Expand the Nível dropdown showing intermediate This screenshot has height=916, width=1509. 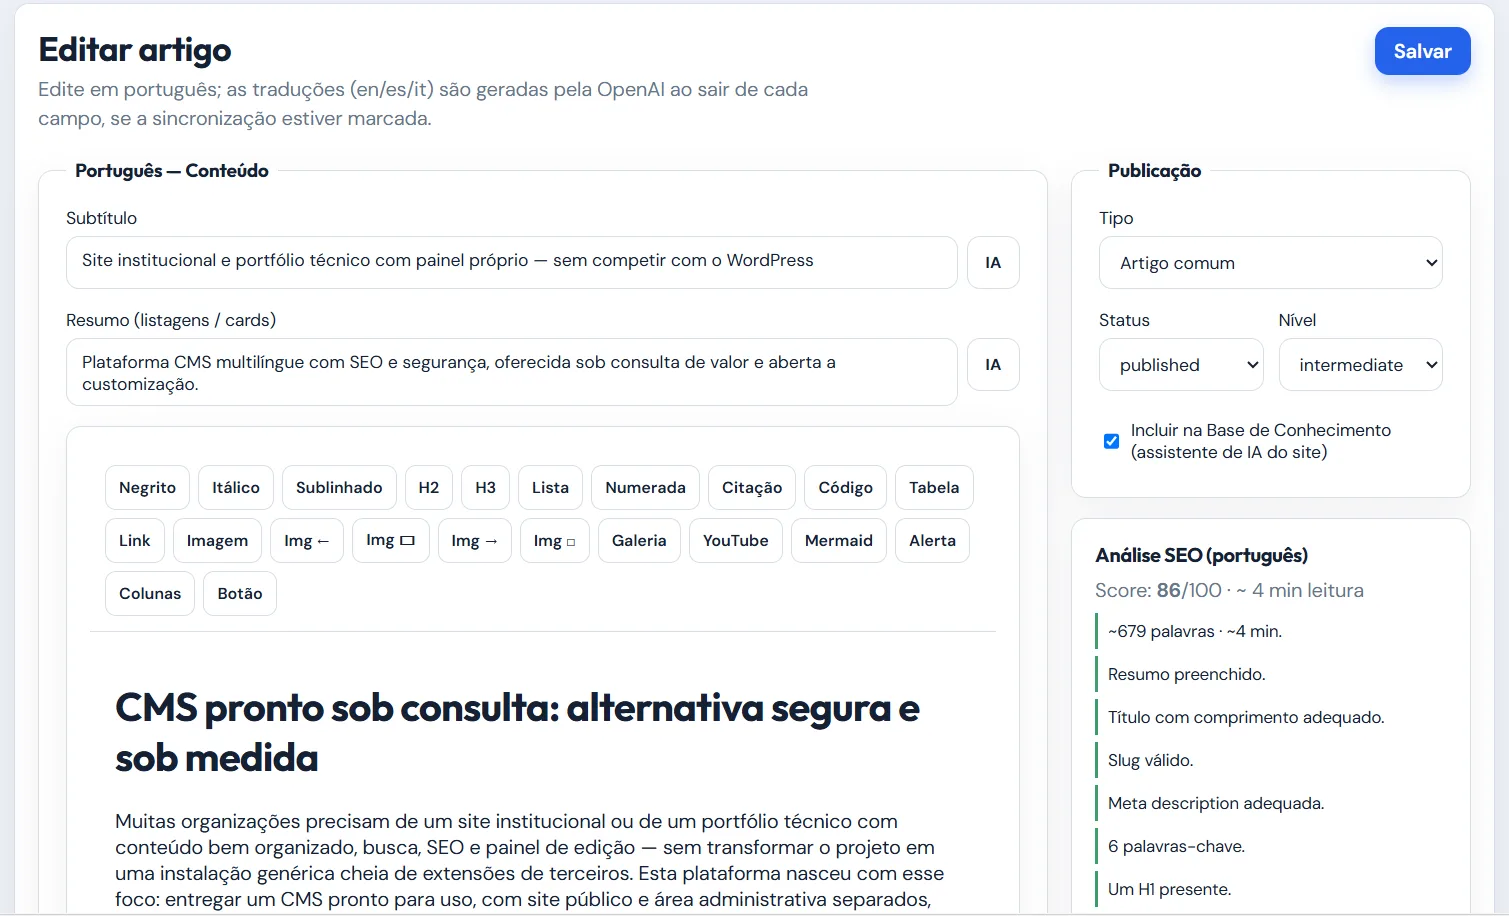1360,365
